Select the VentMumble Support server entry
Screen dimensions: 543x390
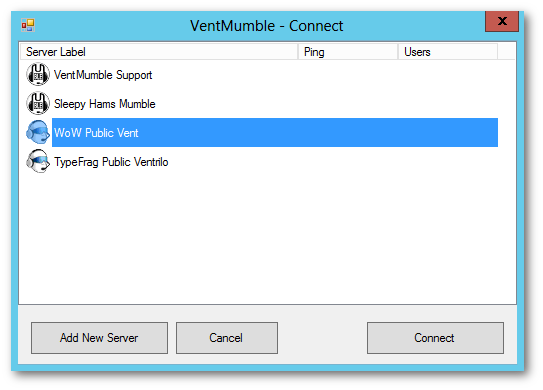103,75
